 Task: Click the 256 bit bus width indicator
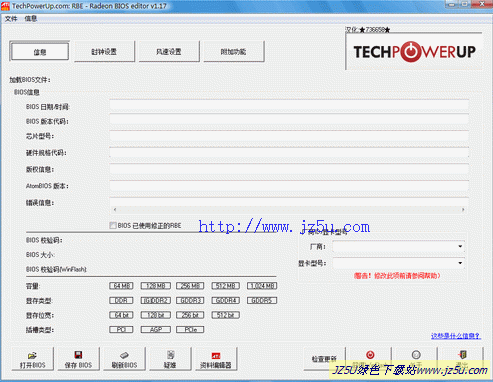coord(190,315)
